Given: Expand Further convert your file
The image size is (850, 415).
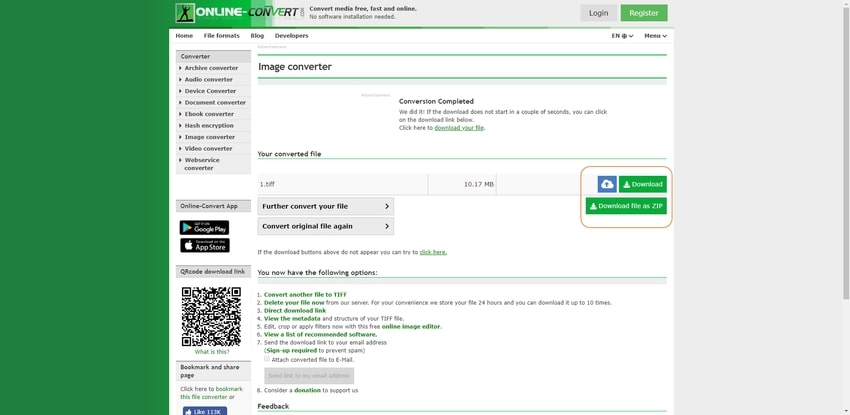Looking at the screenshot, I should coord(325,206).
